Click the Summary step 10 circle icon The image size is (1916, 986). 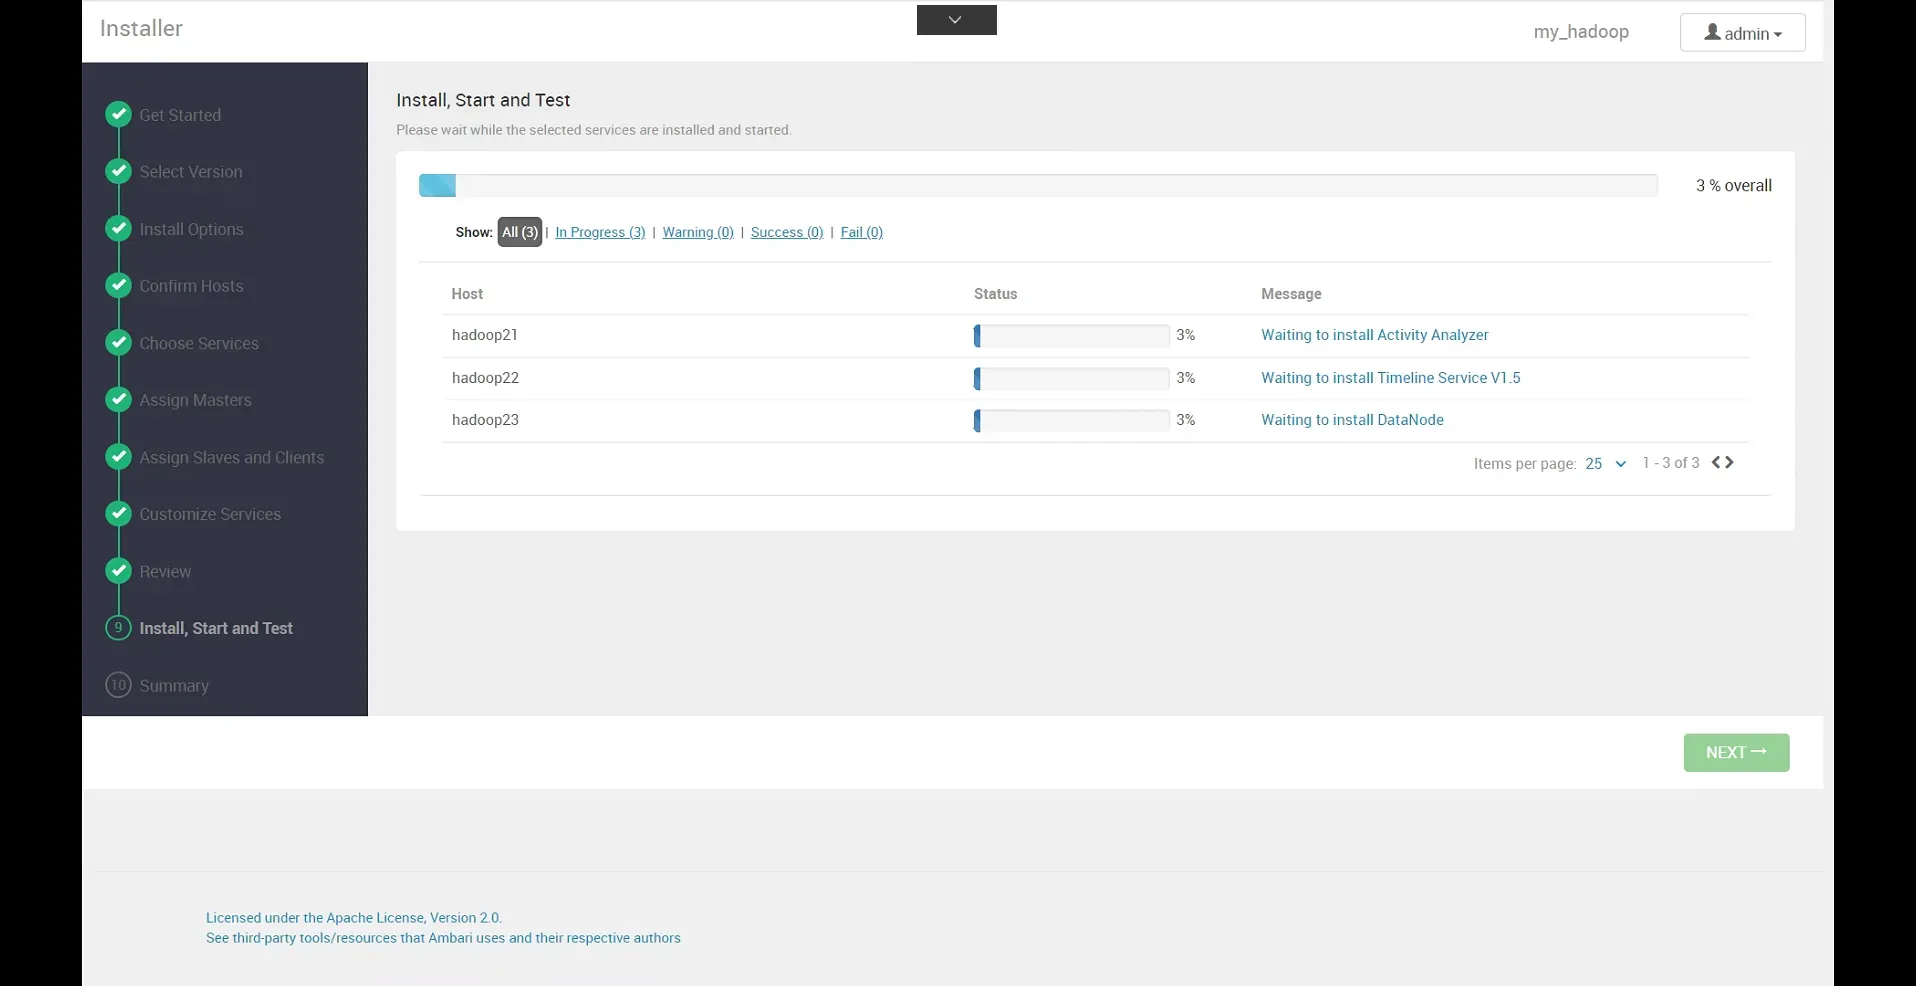(x=119, y=685)
